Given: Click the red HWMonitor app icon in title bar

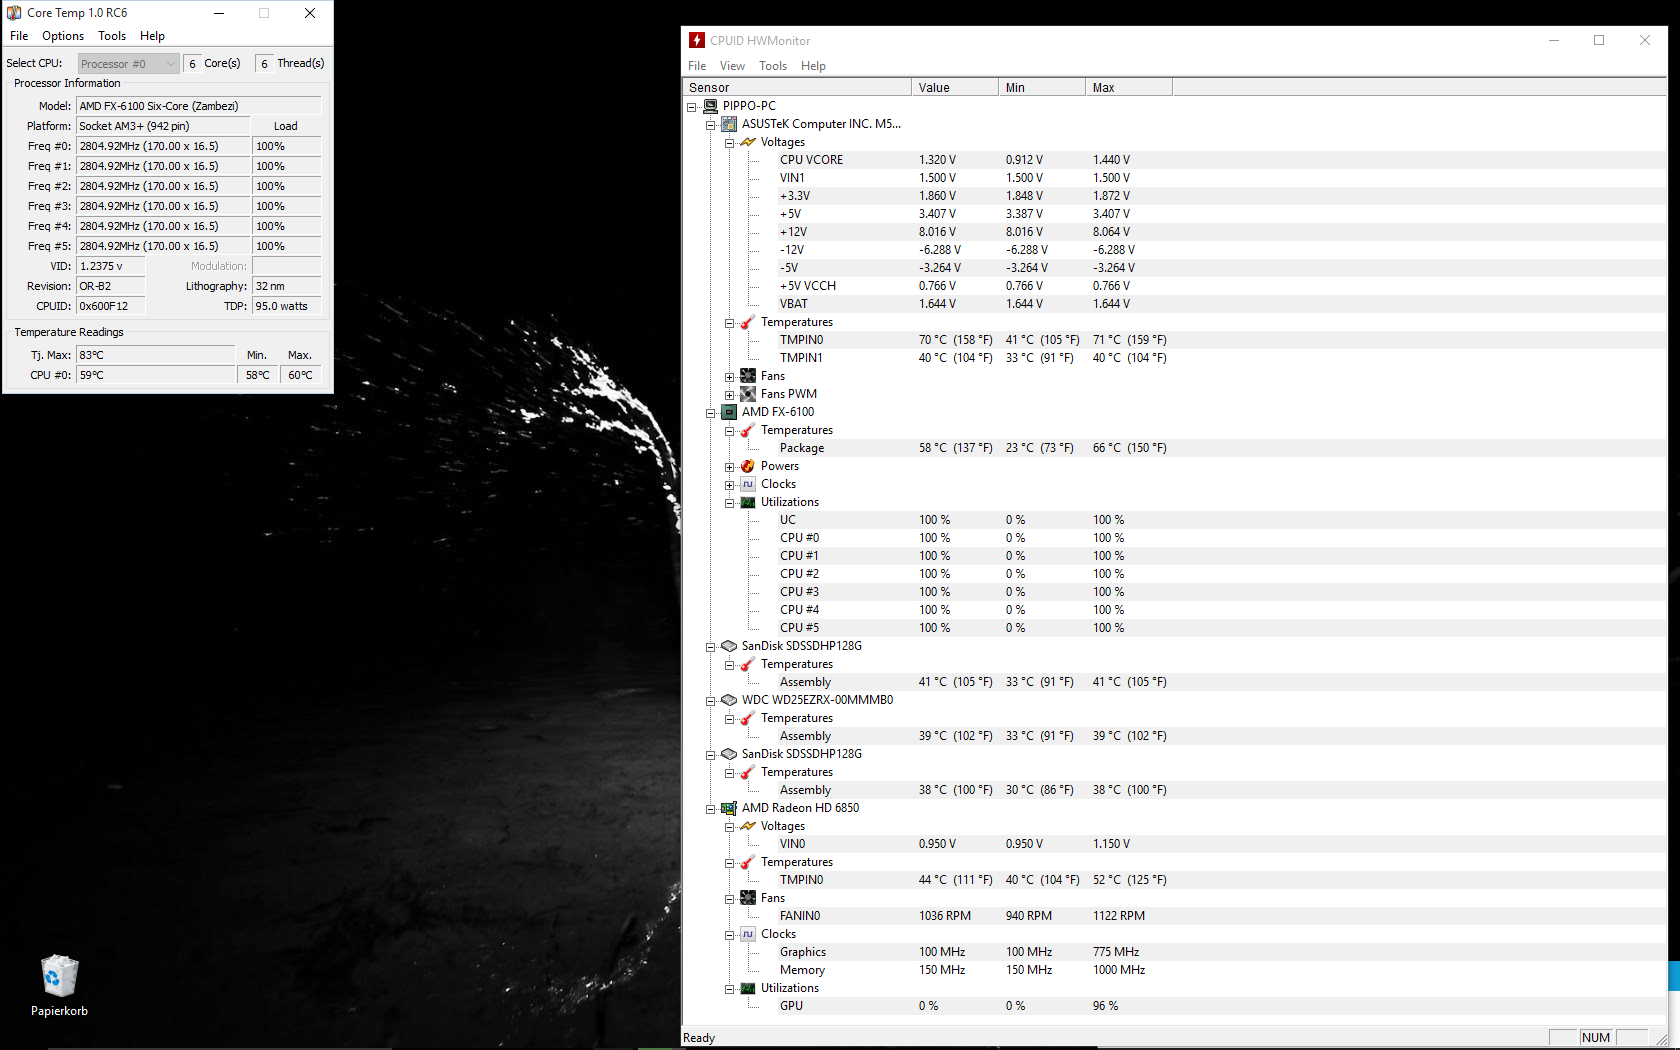Looking at the screenshot, I should tap(697, 40).
